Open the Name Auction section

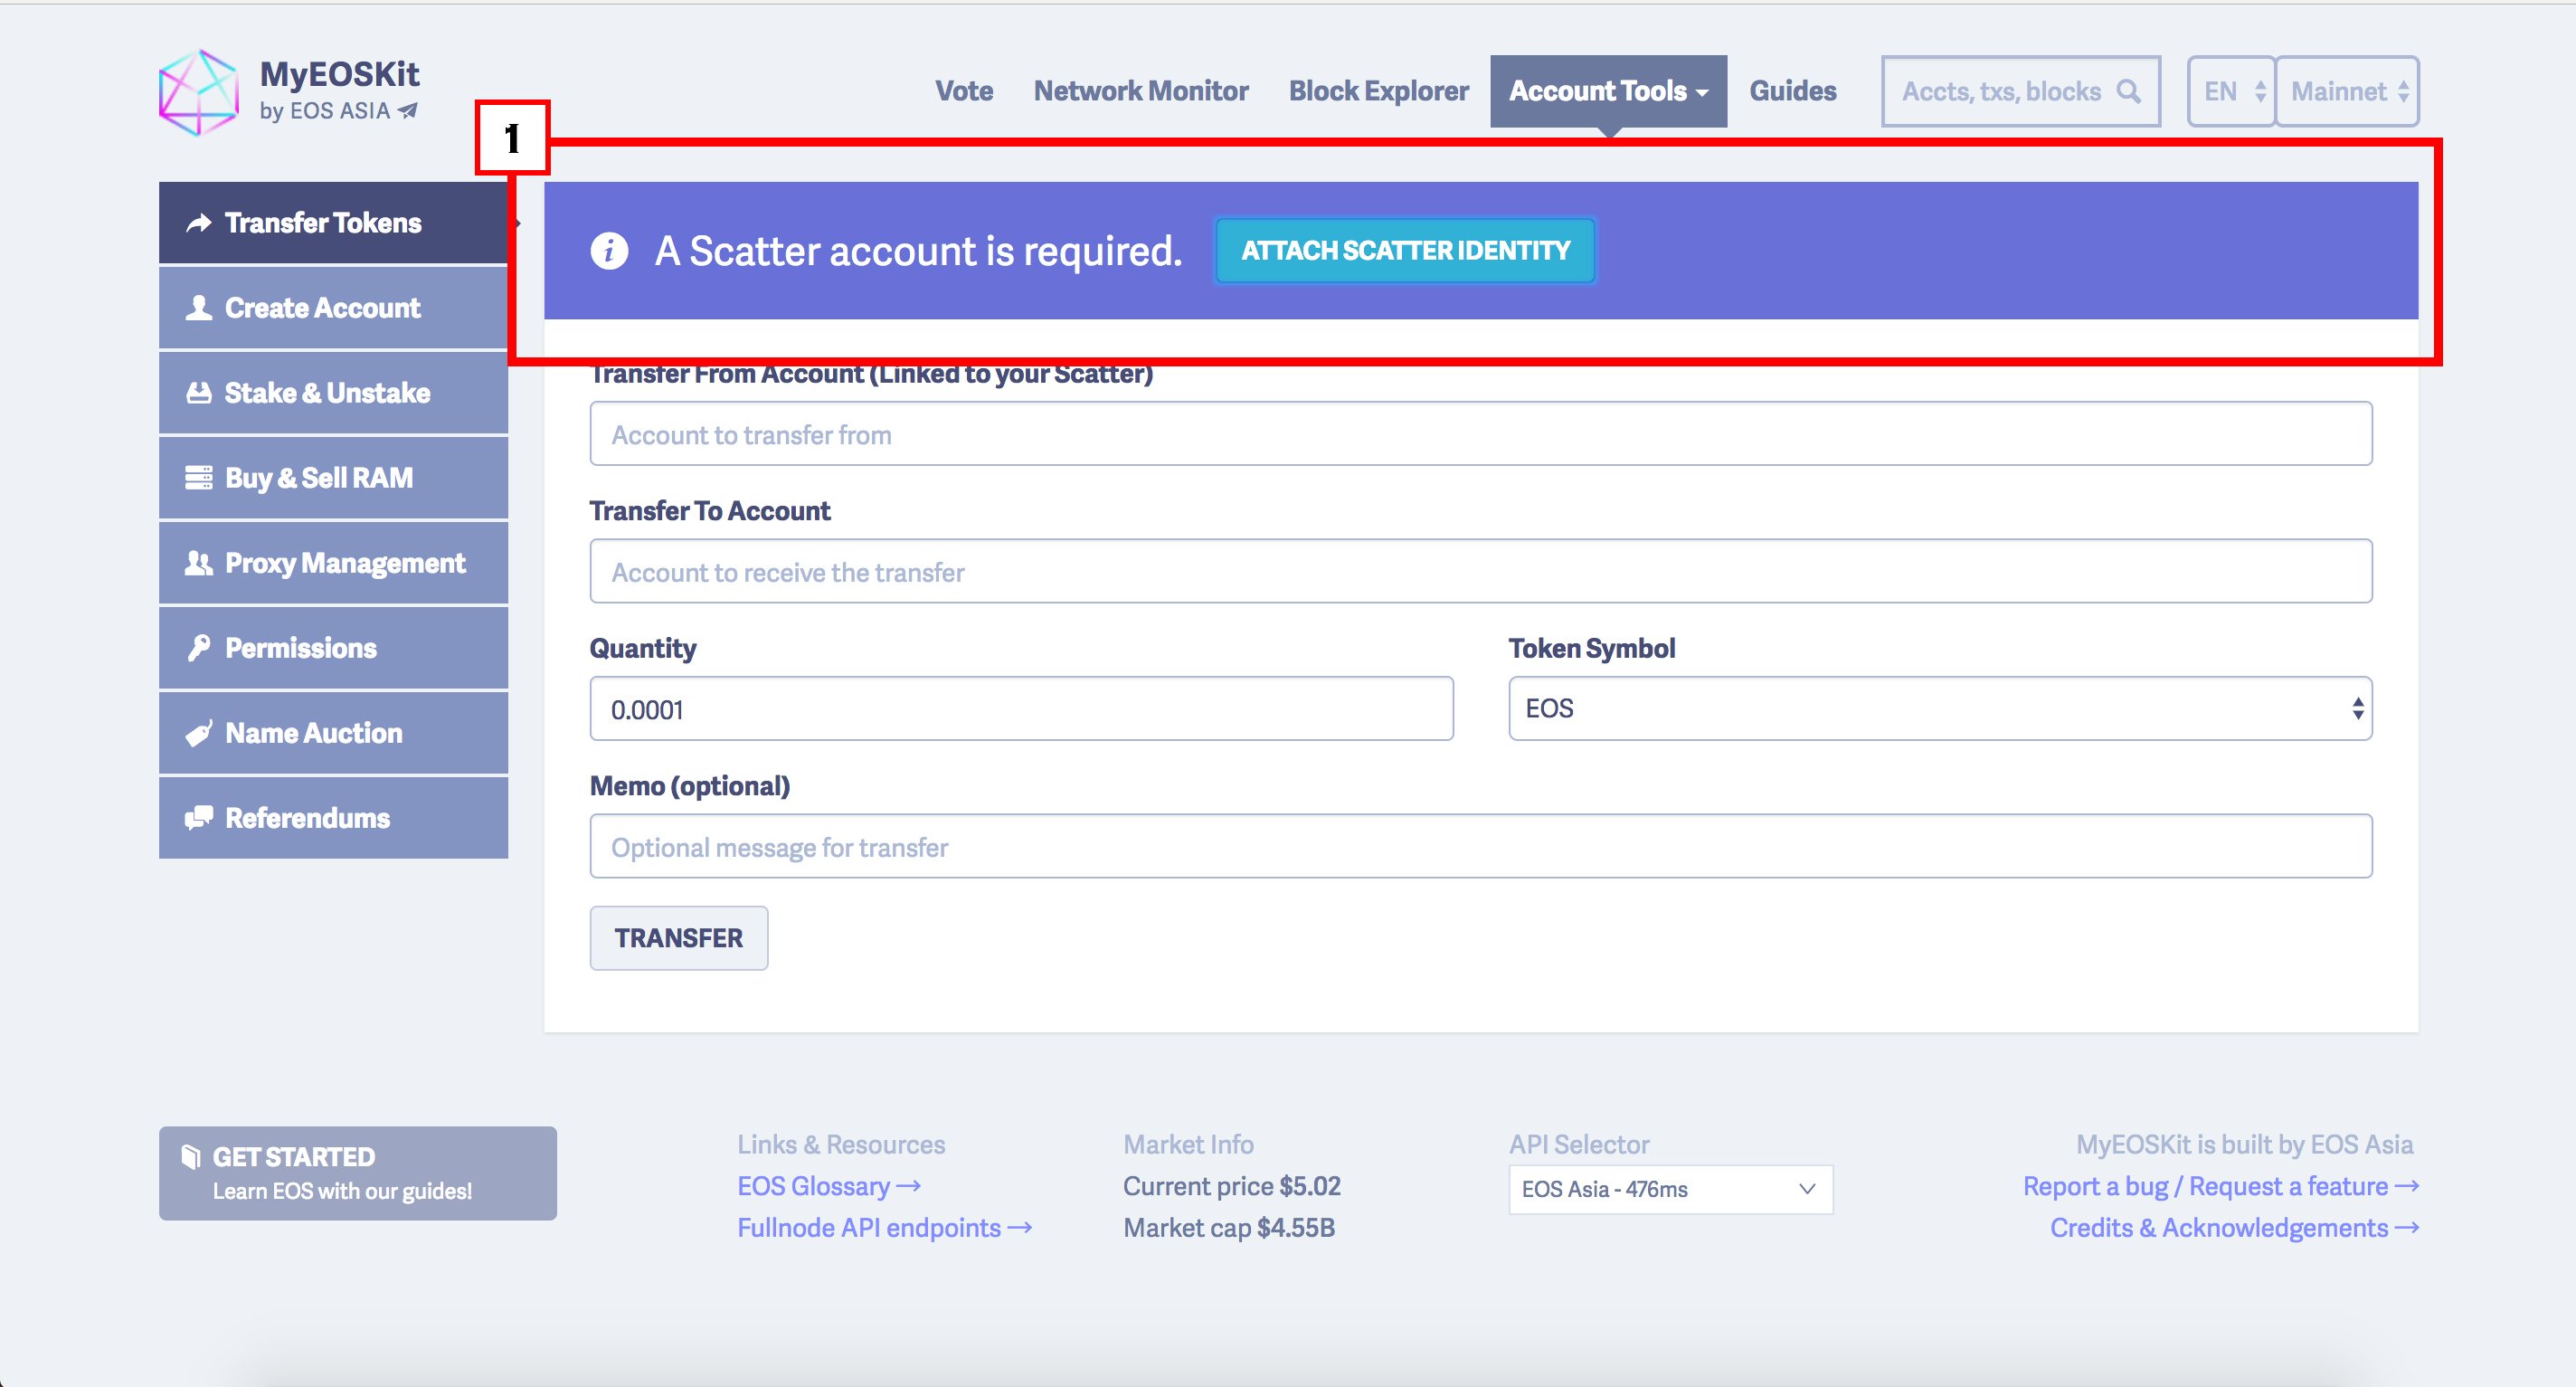point(333,733)
